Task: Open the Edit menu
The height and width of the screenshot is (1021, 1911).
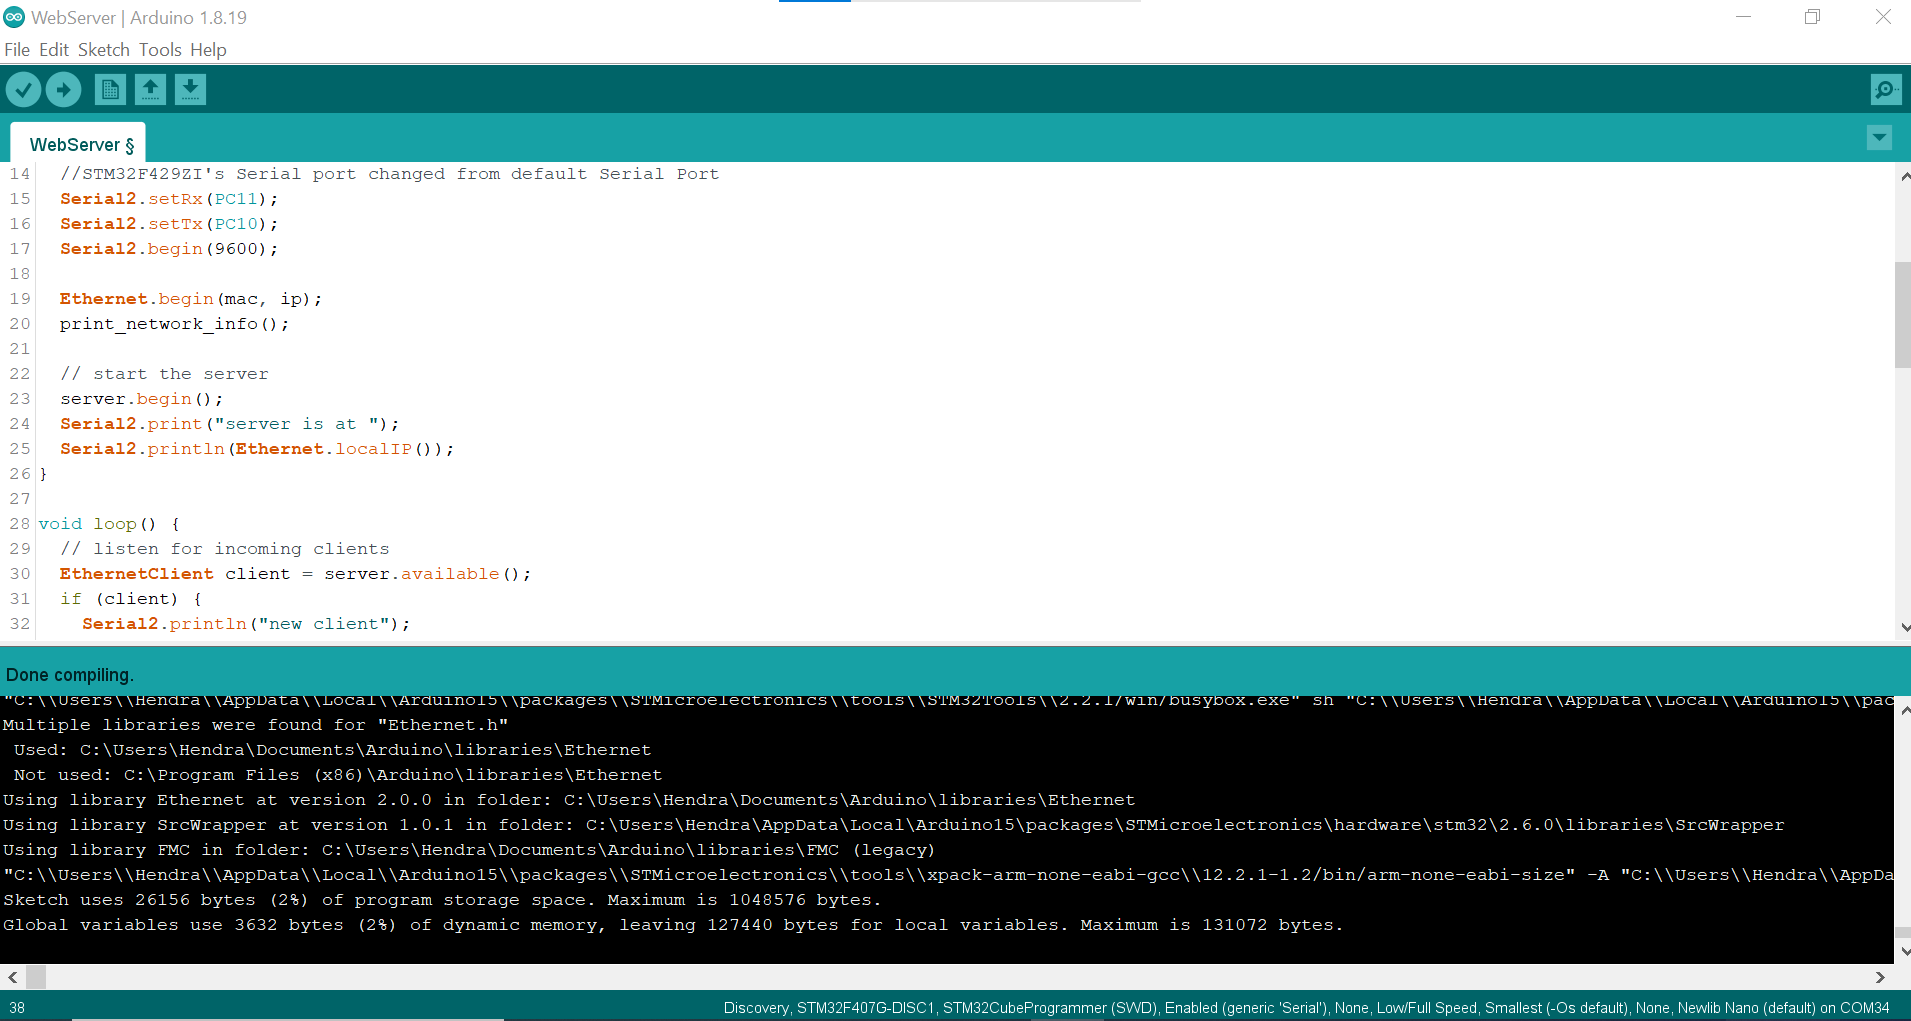Action: [54, 50]
